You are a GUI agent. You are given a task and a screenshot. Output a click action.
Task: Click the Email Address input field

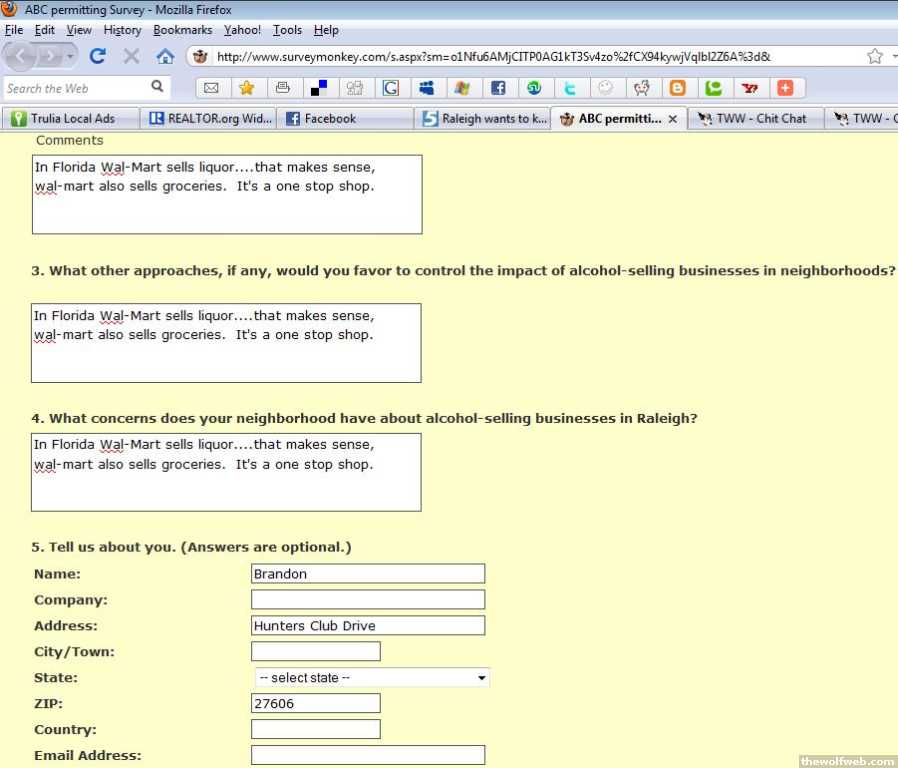click(x=367, y=755)
